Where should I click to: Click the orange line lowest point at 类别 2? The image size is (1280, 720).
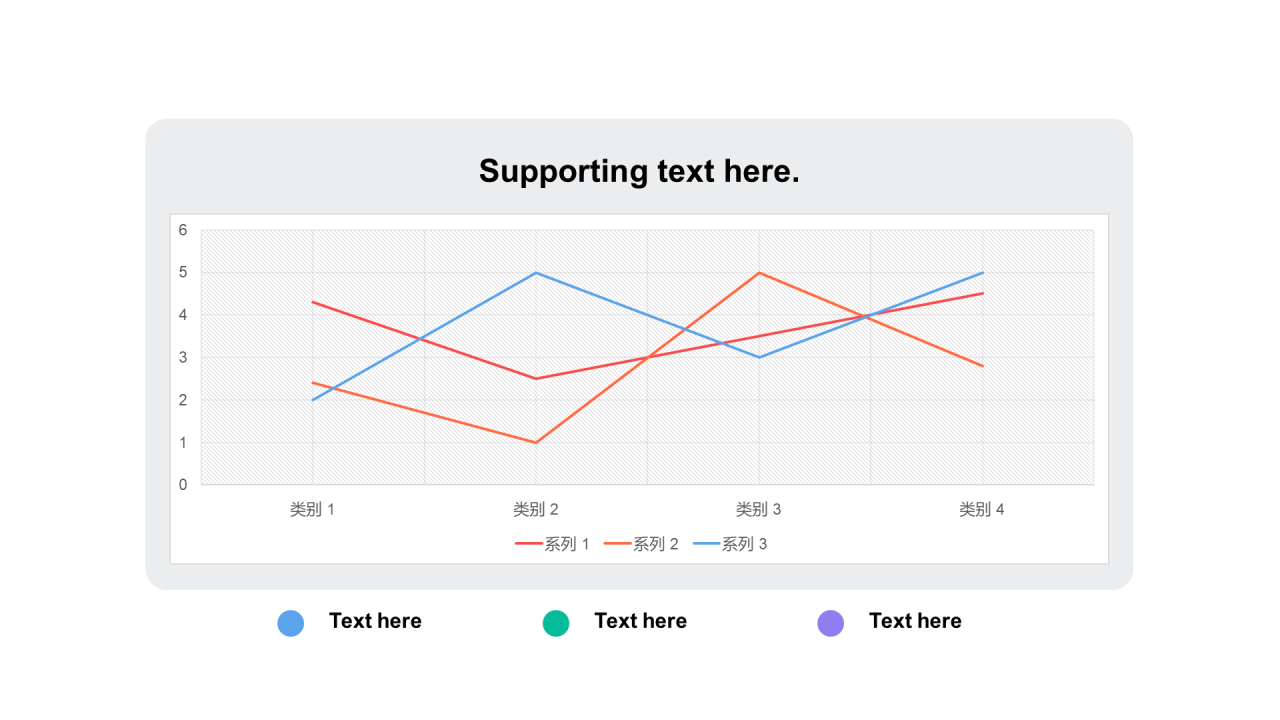point(536,442)
